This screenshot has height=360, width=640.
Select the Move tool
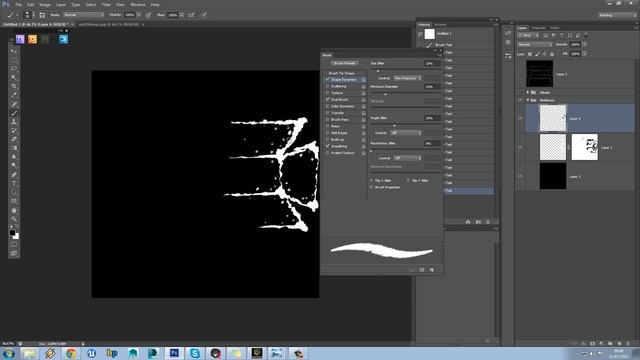tap(14, 51)
